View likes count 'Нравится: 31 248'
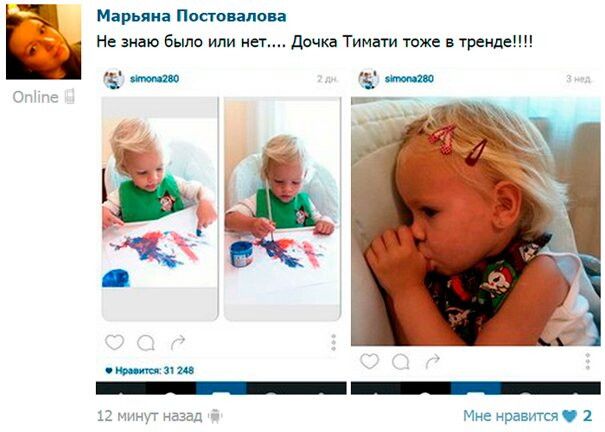 (x=150, y=371)
